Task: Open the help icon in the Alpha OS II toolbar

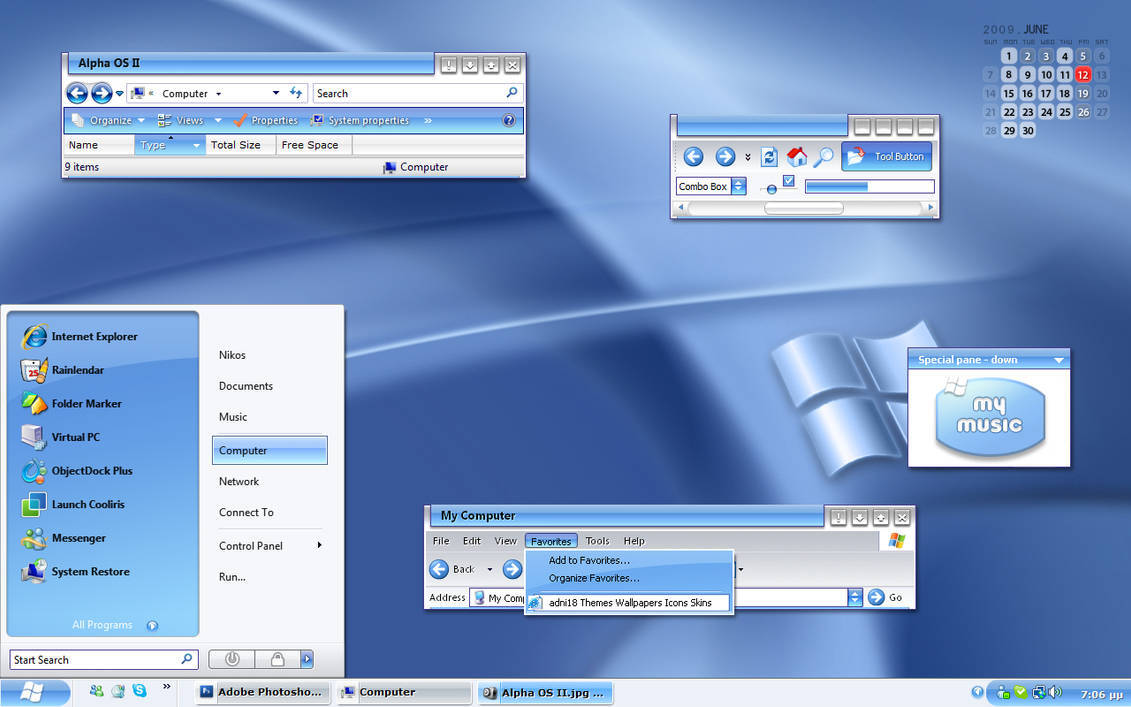Action: pos(508,120)
